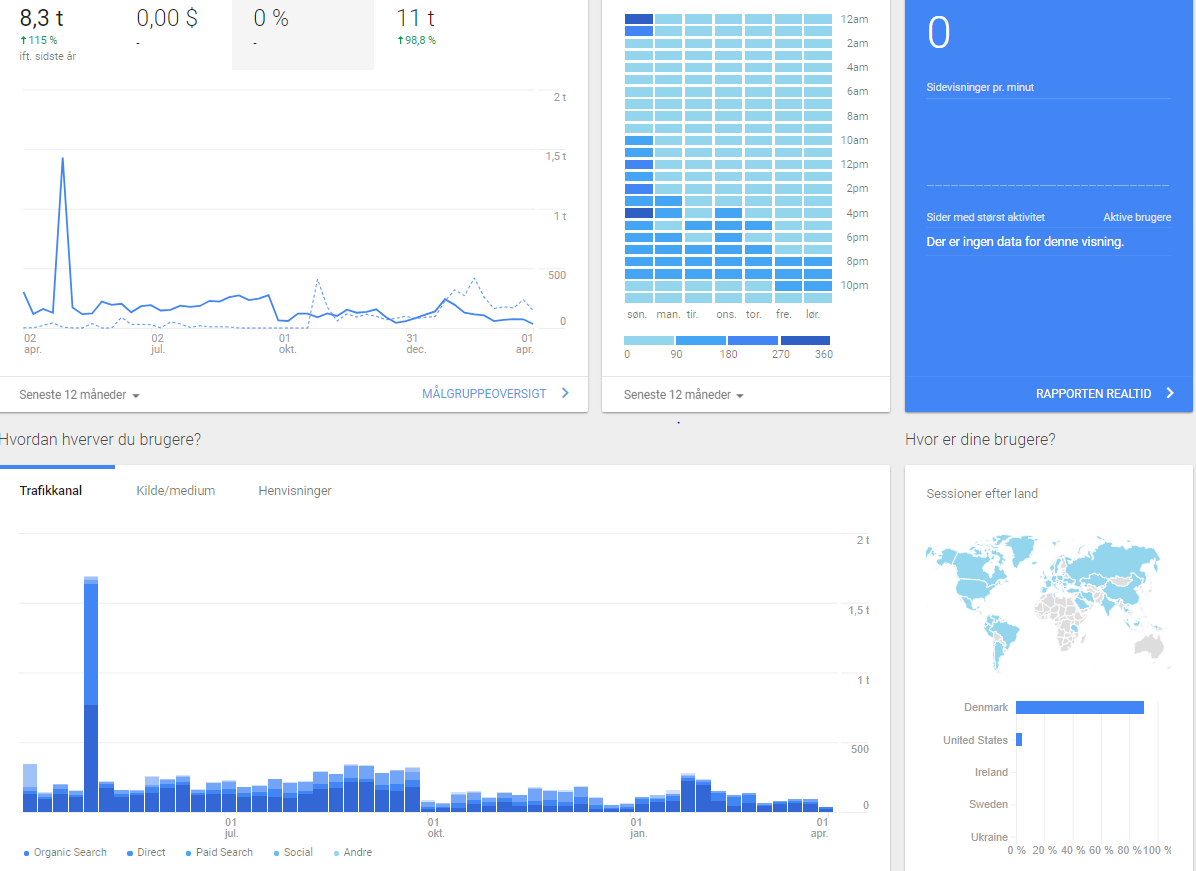Switch to the Henvisninger tab
The height and width of the screenshot is (871, 1196).
coord(295,491)
